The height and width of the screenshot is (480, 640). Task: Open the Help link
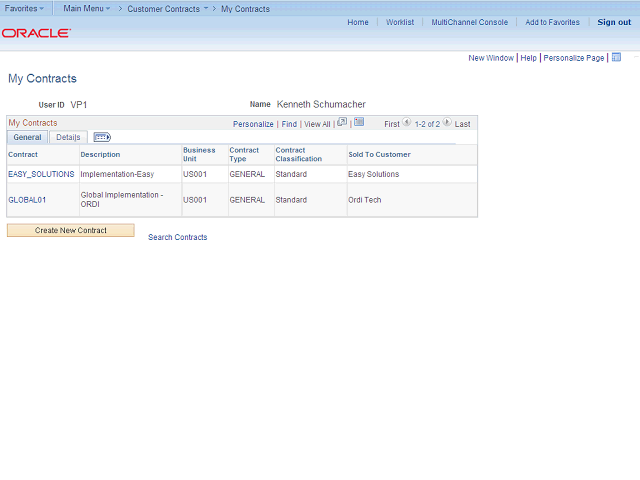(529, 58)
